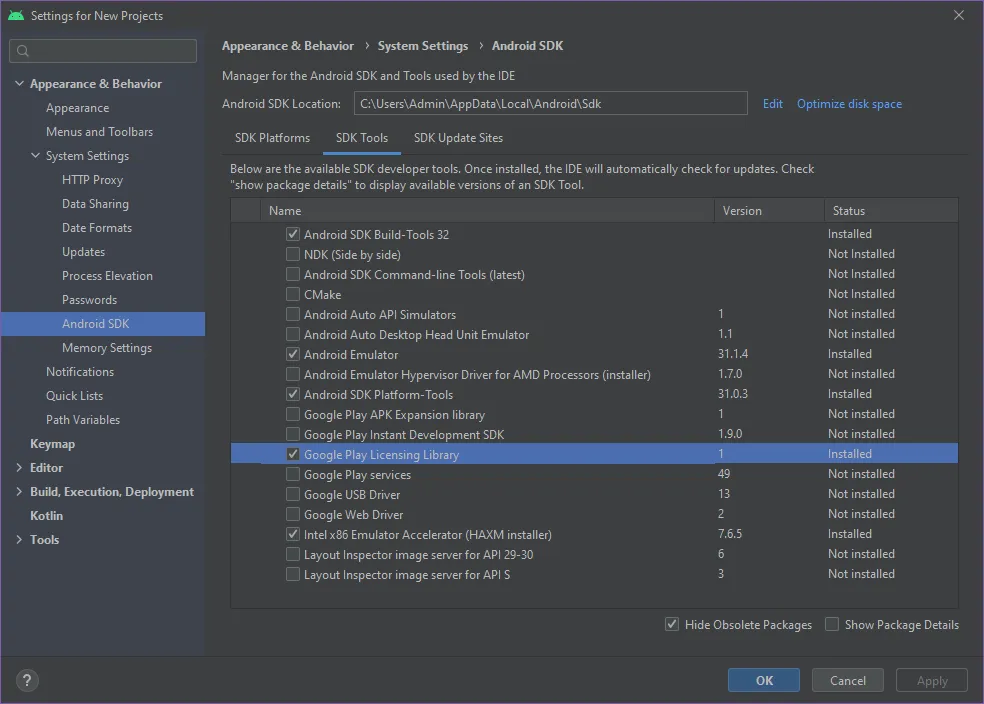Check the CMake checkbox

pyautogui.click(x=292, y=294)
